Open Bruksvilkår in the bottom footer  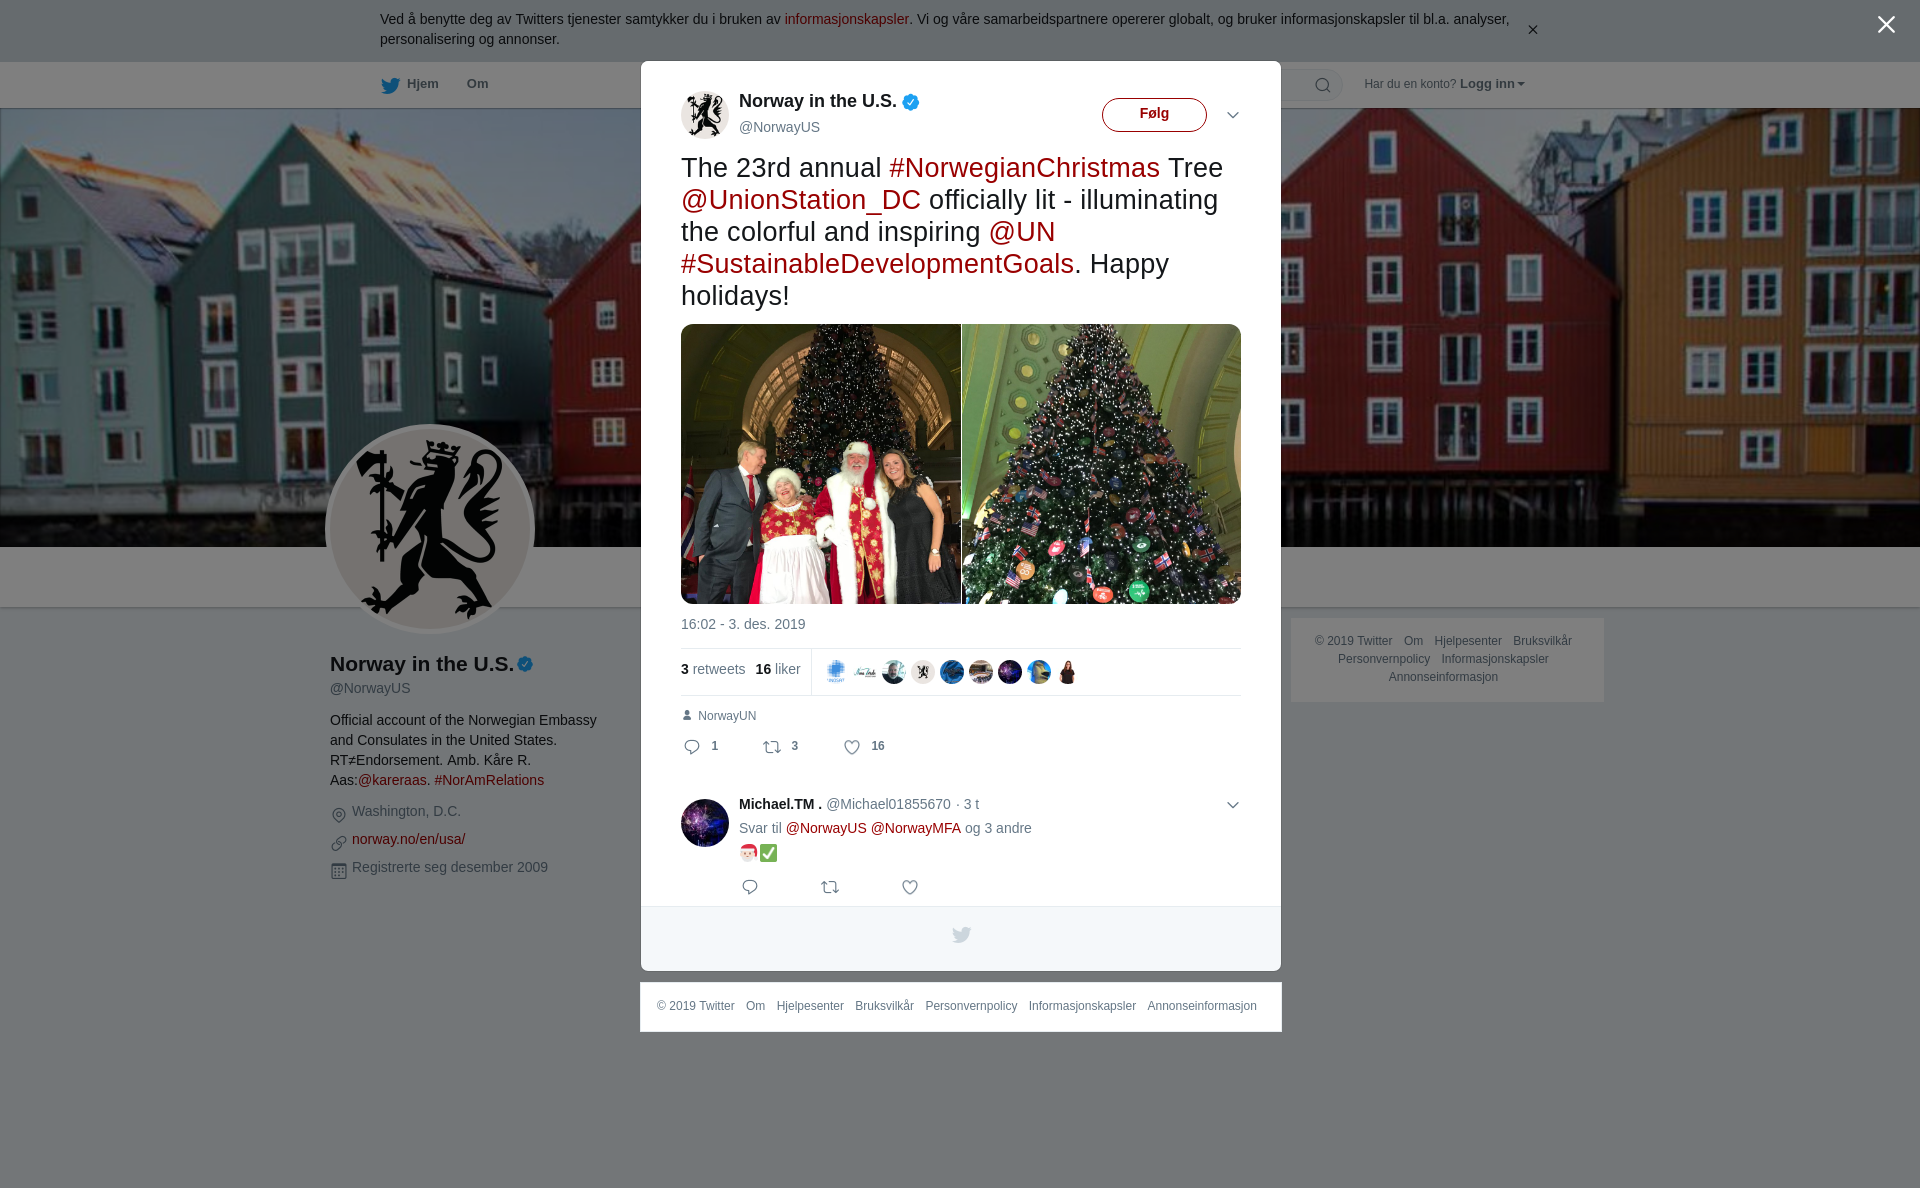point(884,1006)
